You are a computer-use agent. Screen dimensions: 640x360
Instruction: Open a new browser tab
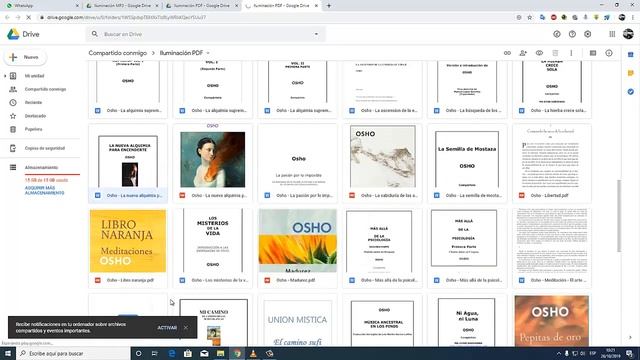[329, 6]
